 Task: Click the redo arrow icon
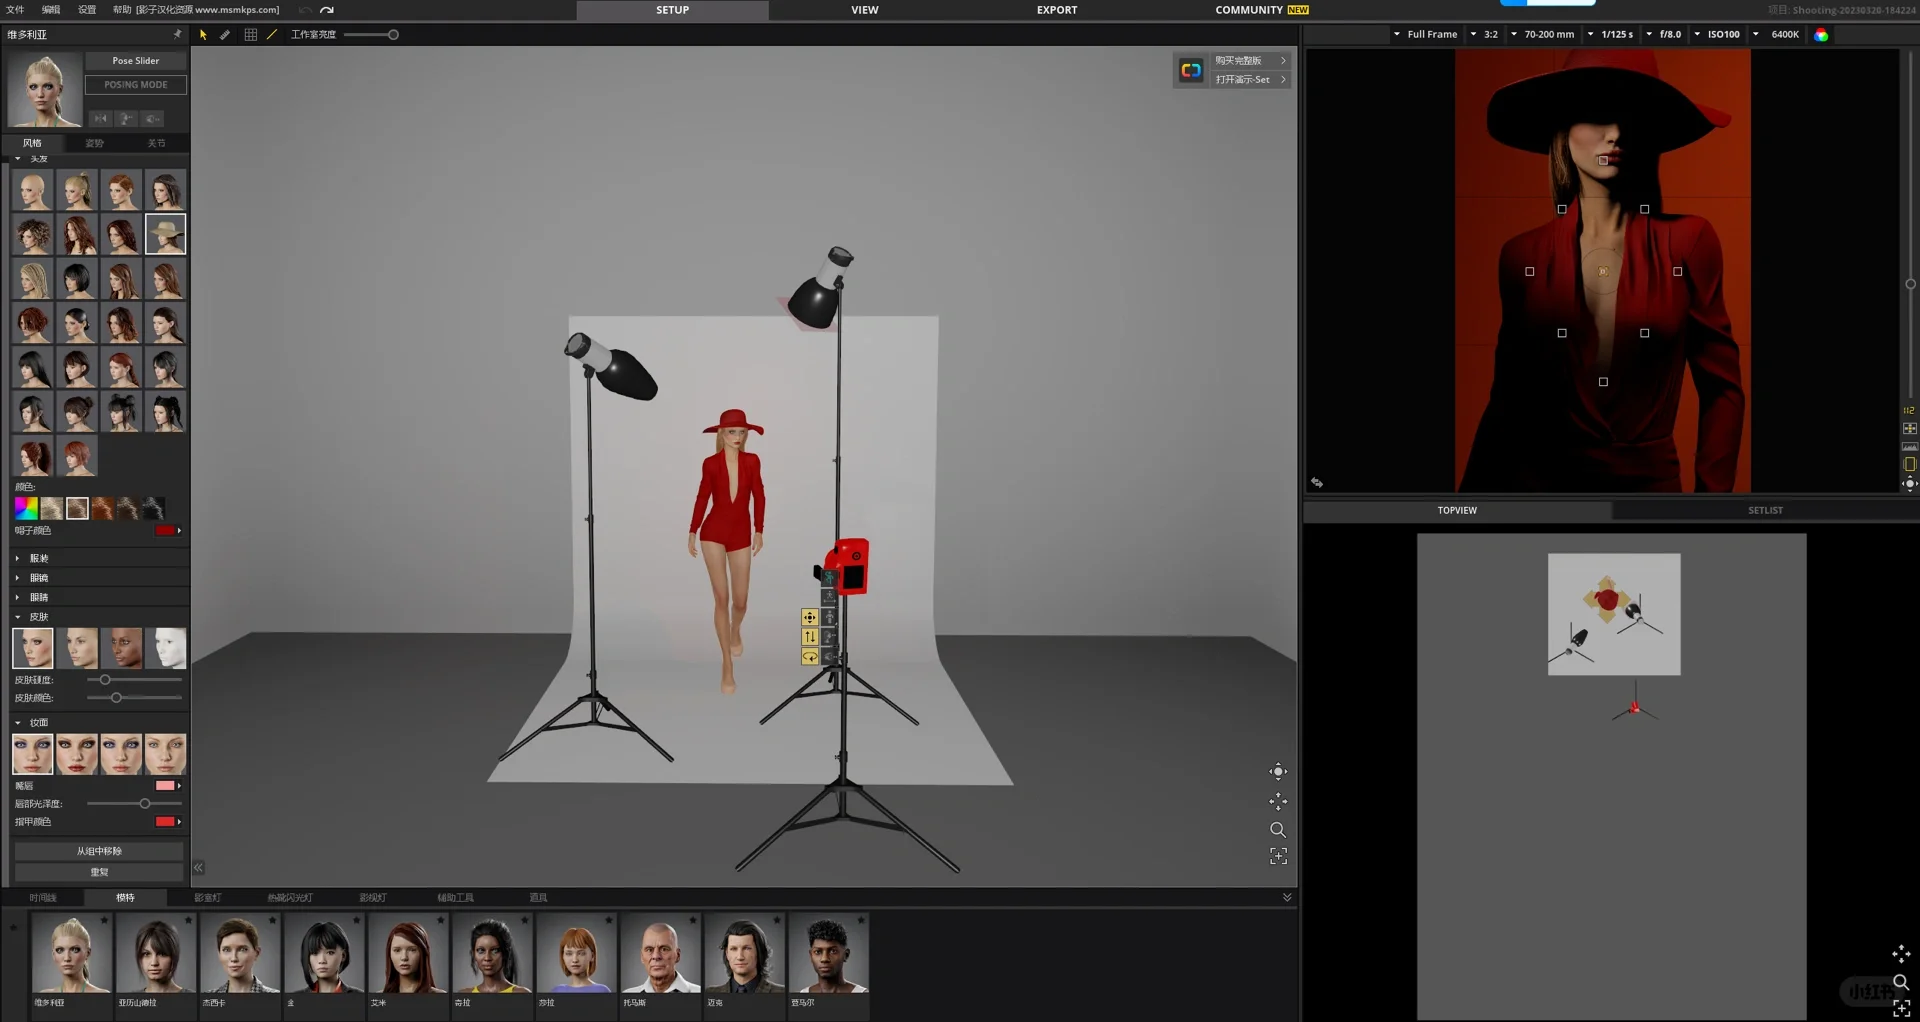[x=327, y=10]
